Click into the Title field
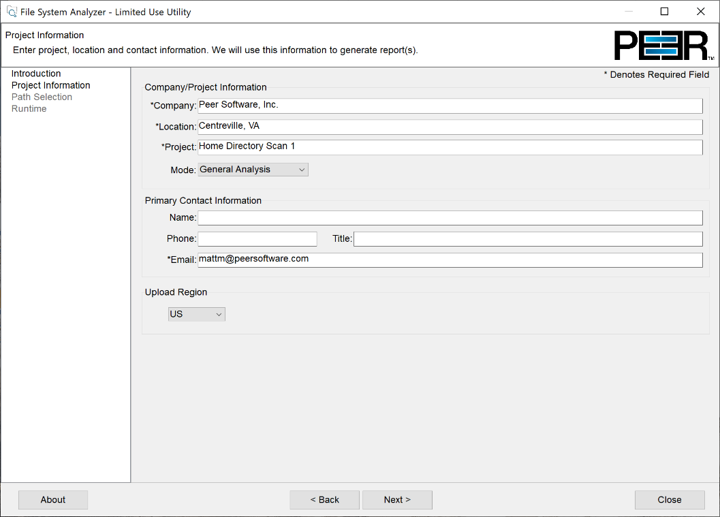 coord(528,239)
